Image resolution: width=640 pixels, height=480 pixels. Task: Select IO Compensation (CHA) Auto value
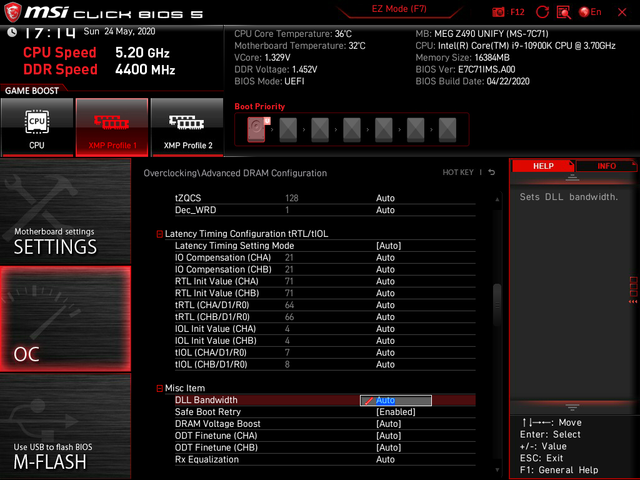point(385,258)
